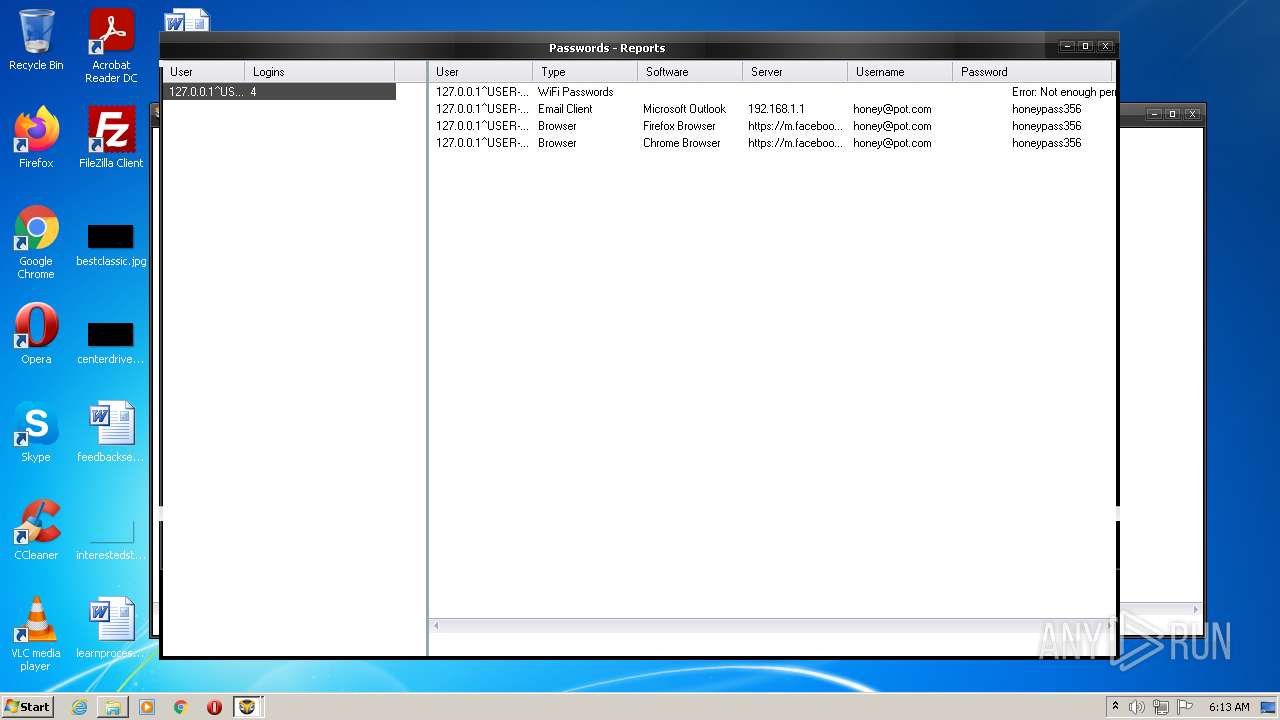Click Chrome icon in the taskbar

(181, 707)
